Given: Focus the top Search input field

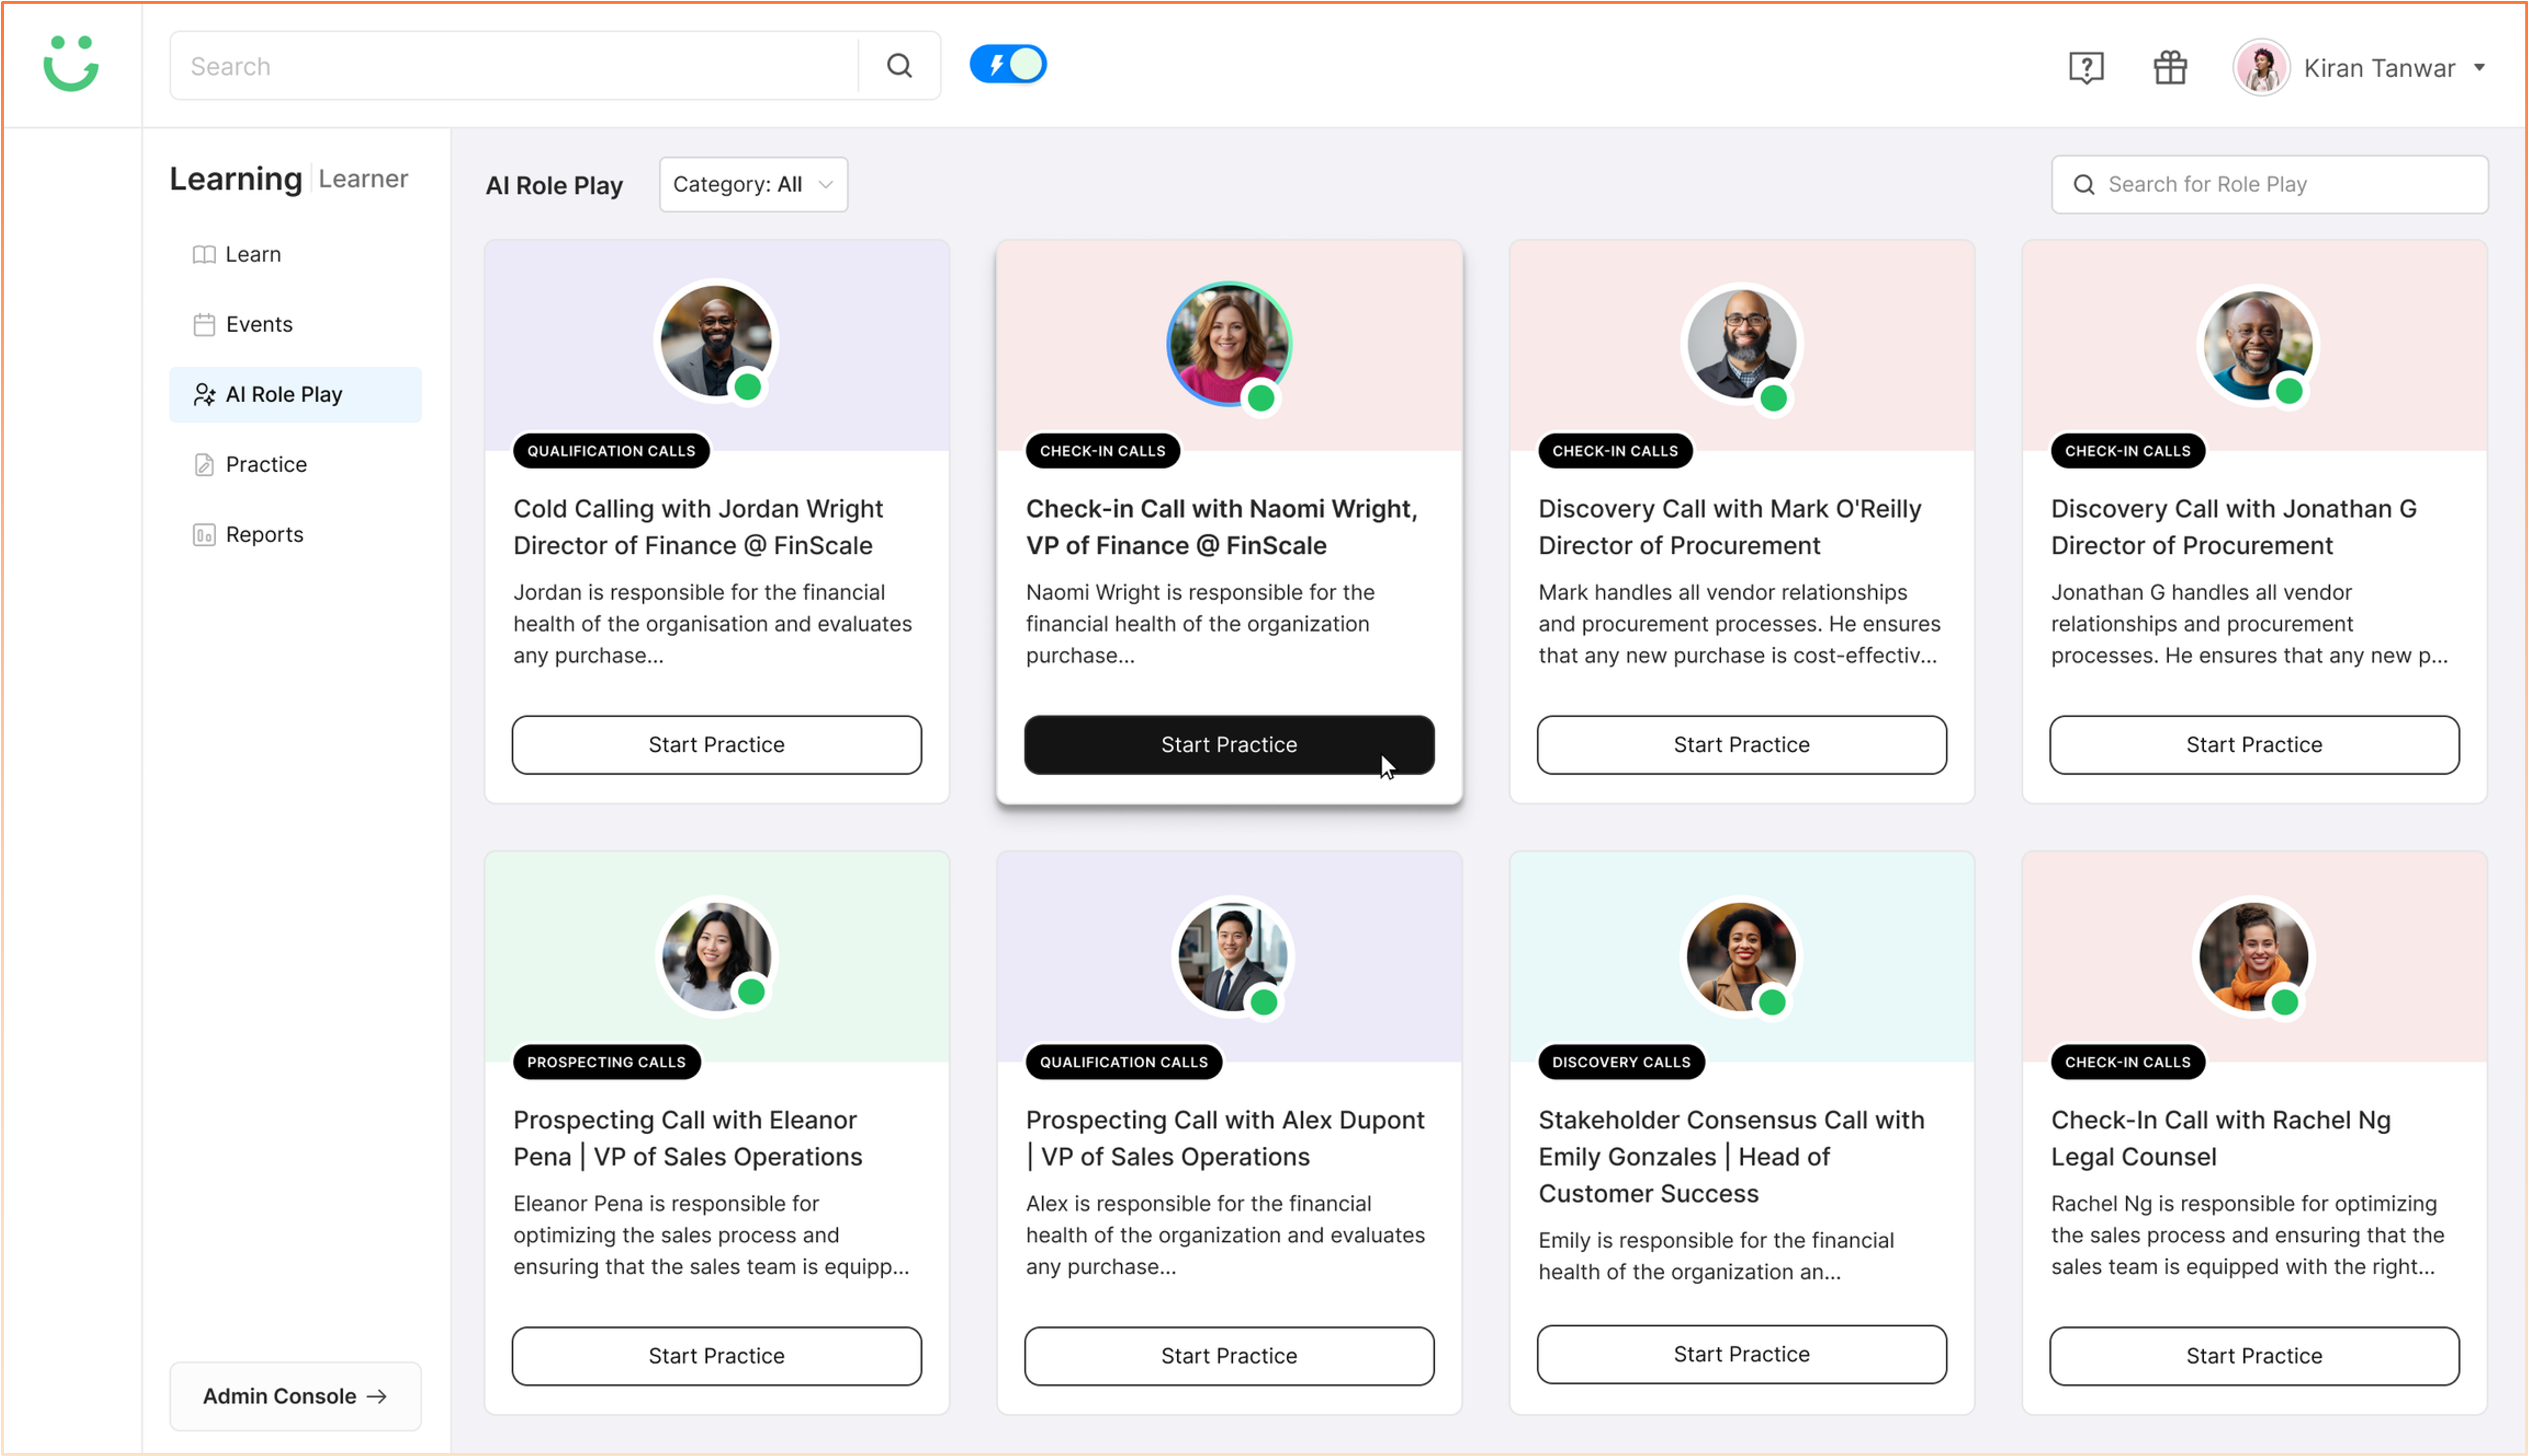Looking at the screenshot, I should pos(514,66).
